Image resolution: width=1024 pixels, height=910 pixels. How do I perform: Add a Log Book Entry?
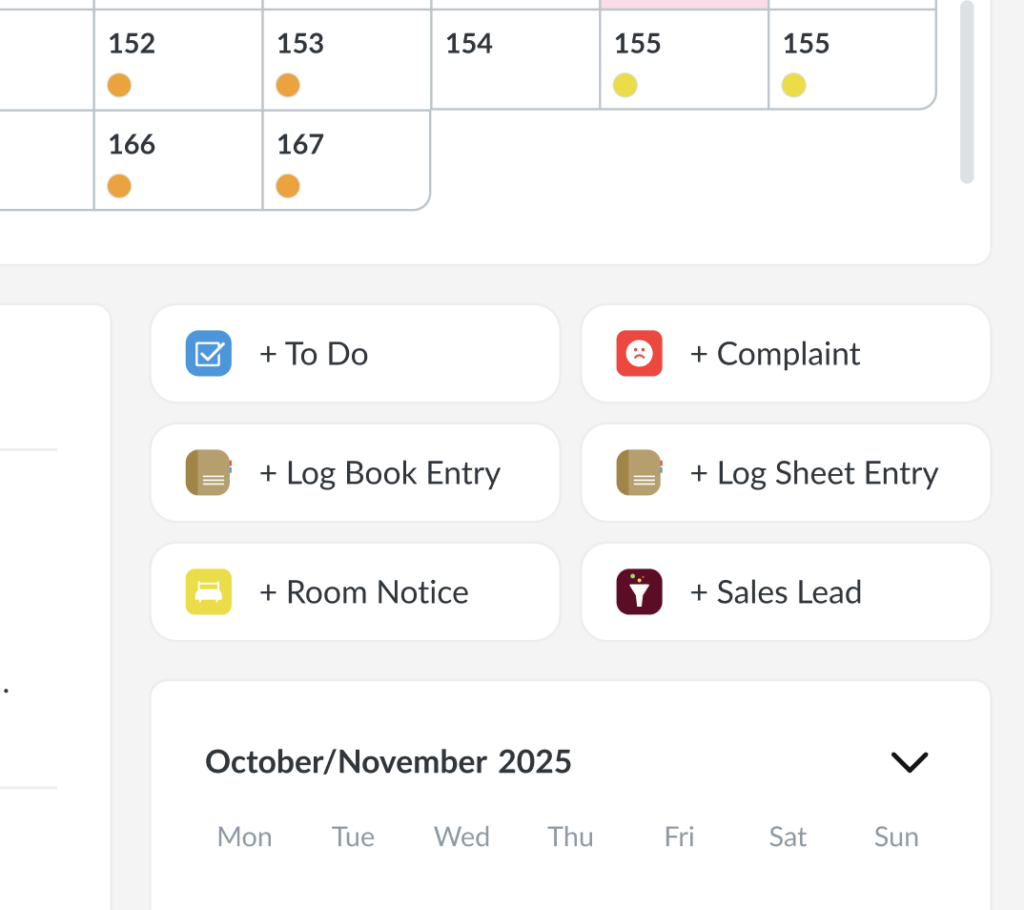(355, 472)
